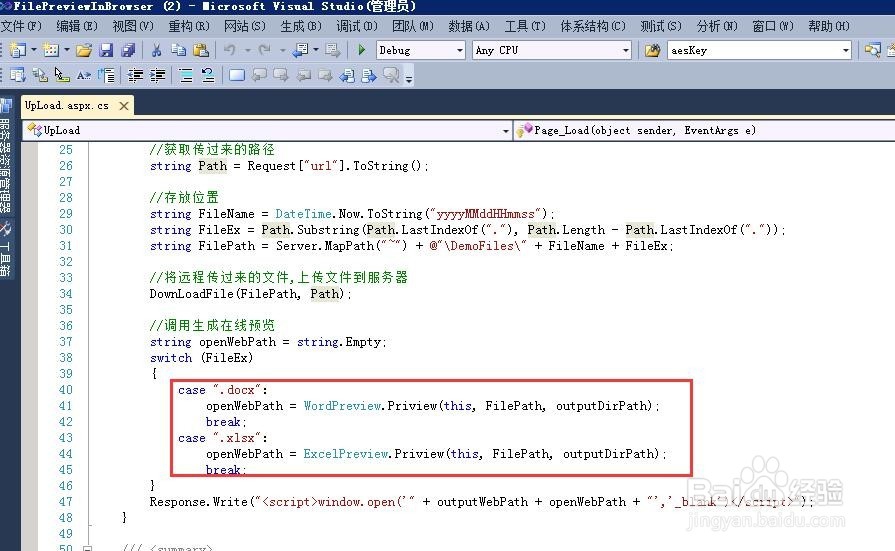The height and width of the screenshot is (551, 895).
Task: Click the Increase Line Indent icon
Action: (x=158, y=75)
